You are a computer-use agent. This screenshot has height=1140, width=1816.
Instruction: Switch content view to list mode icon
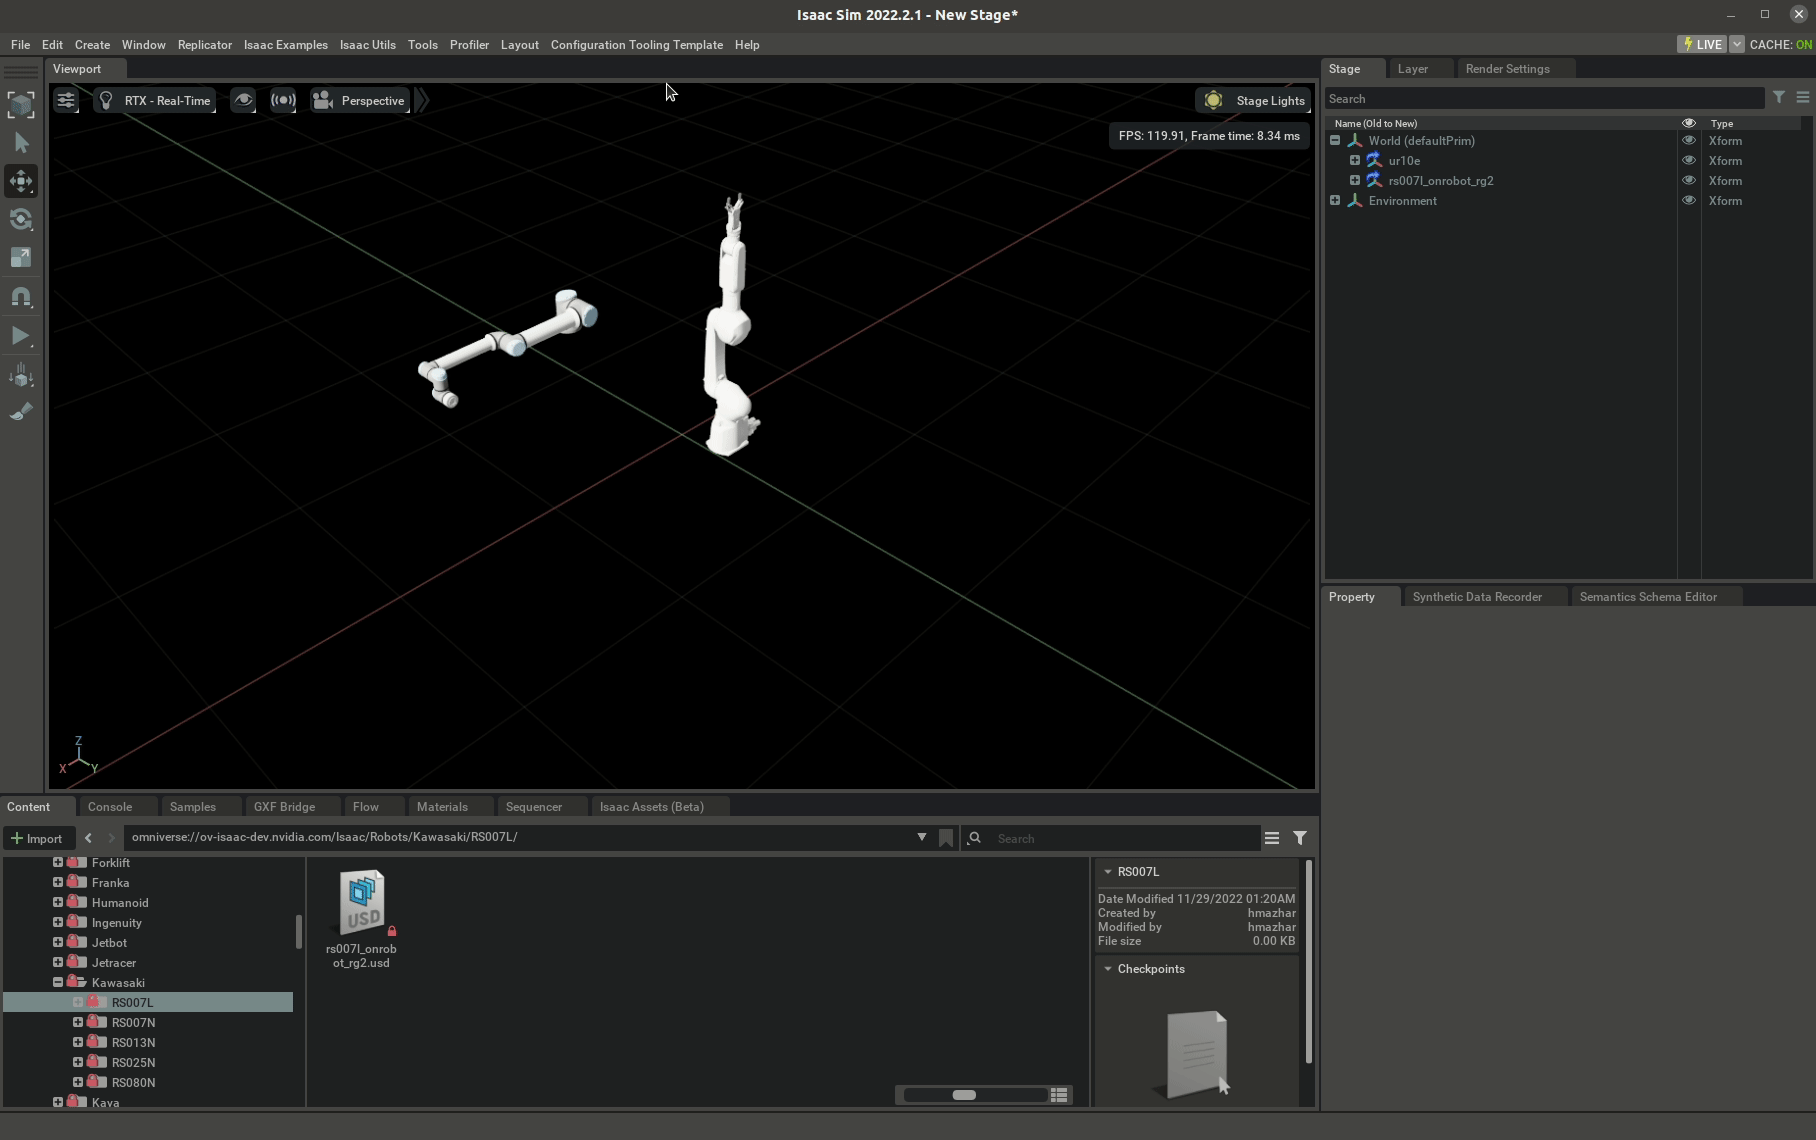[x=1060, y=1095]
